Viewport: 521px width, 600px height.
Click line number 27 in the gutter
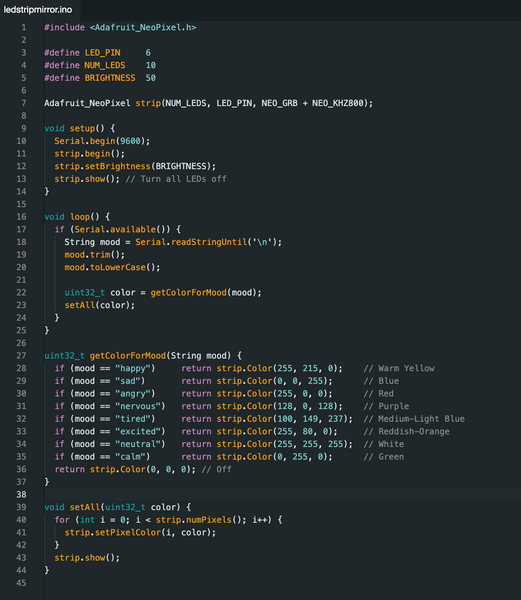[x=21, y=356]
